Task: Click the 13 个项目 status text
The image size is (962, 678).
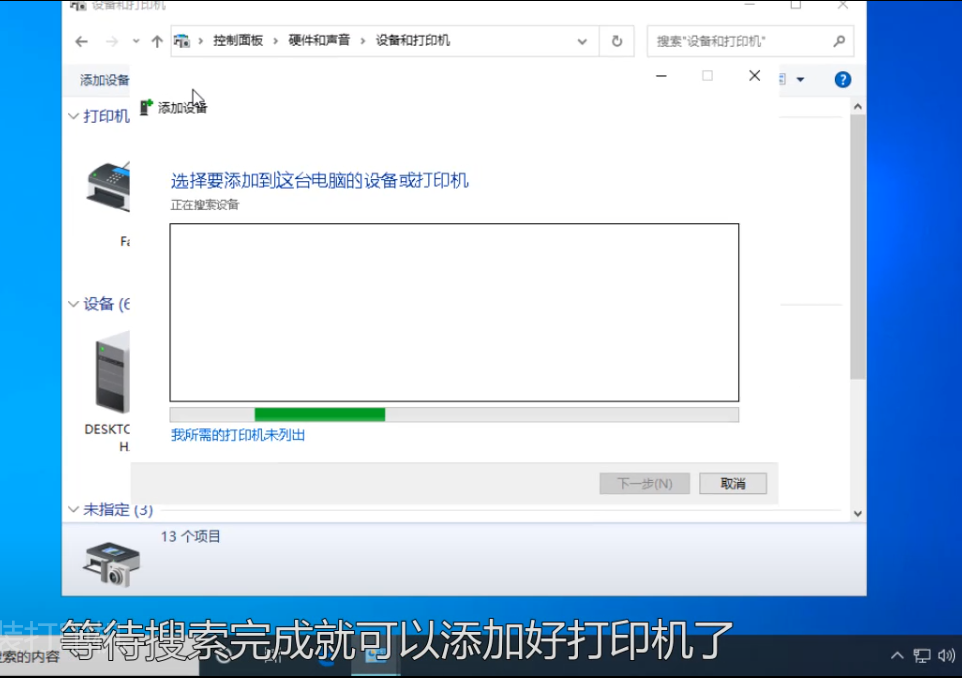Action: (x=190, y=536)
